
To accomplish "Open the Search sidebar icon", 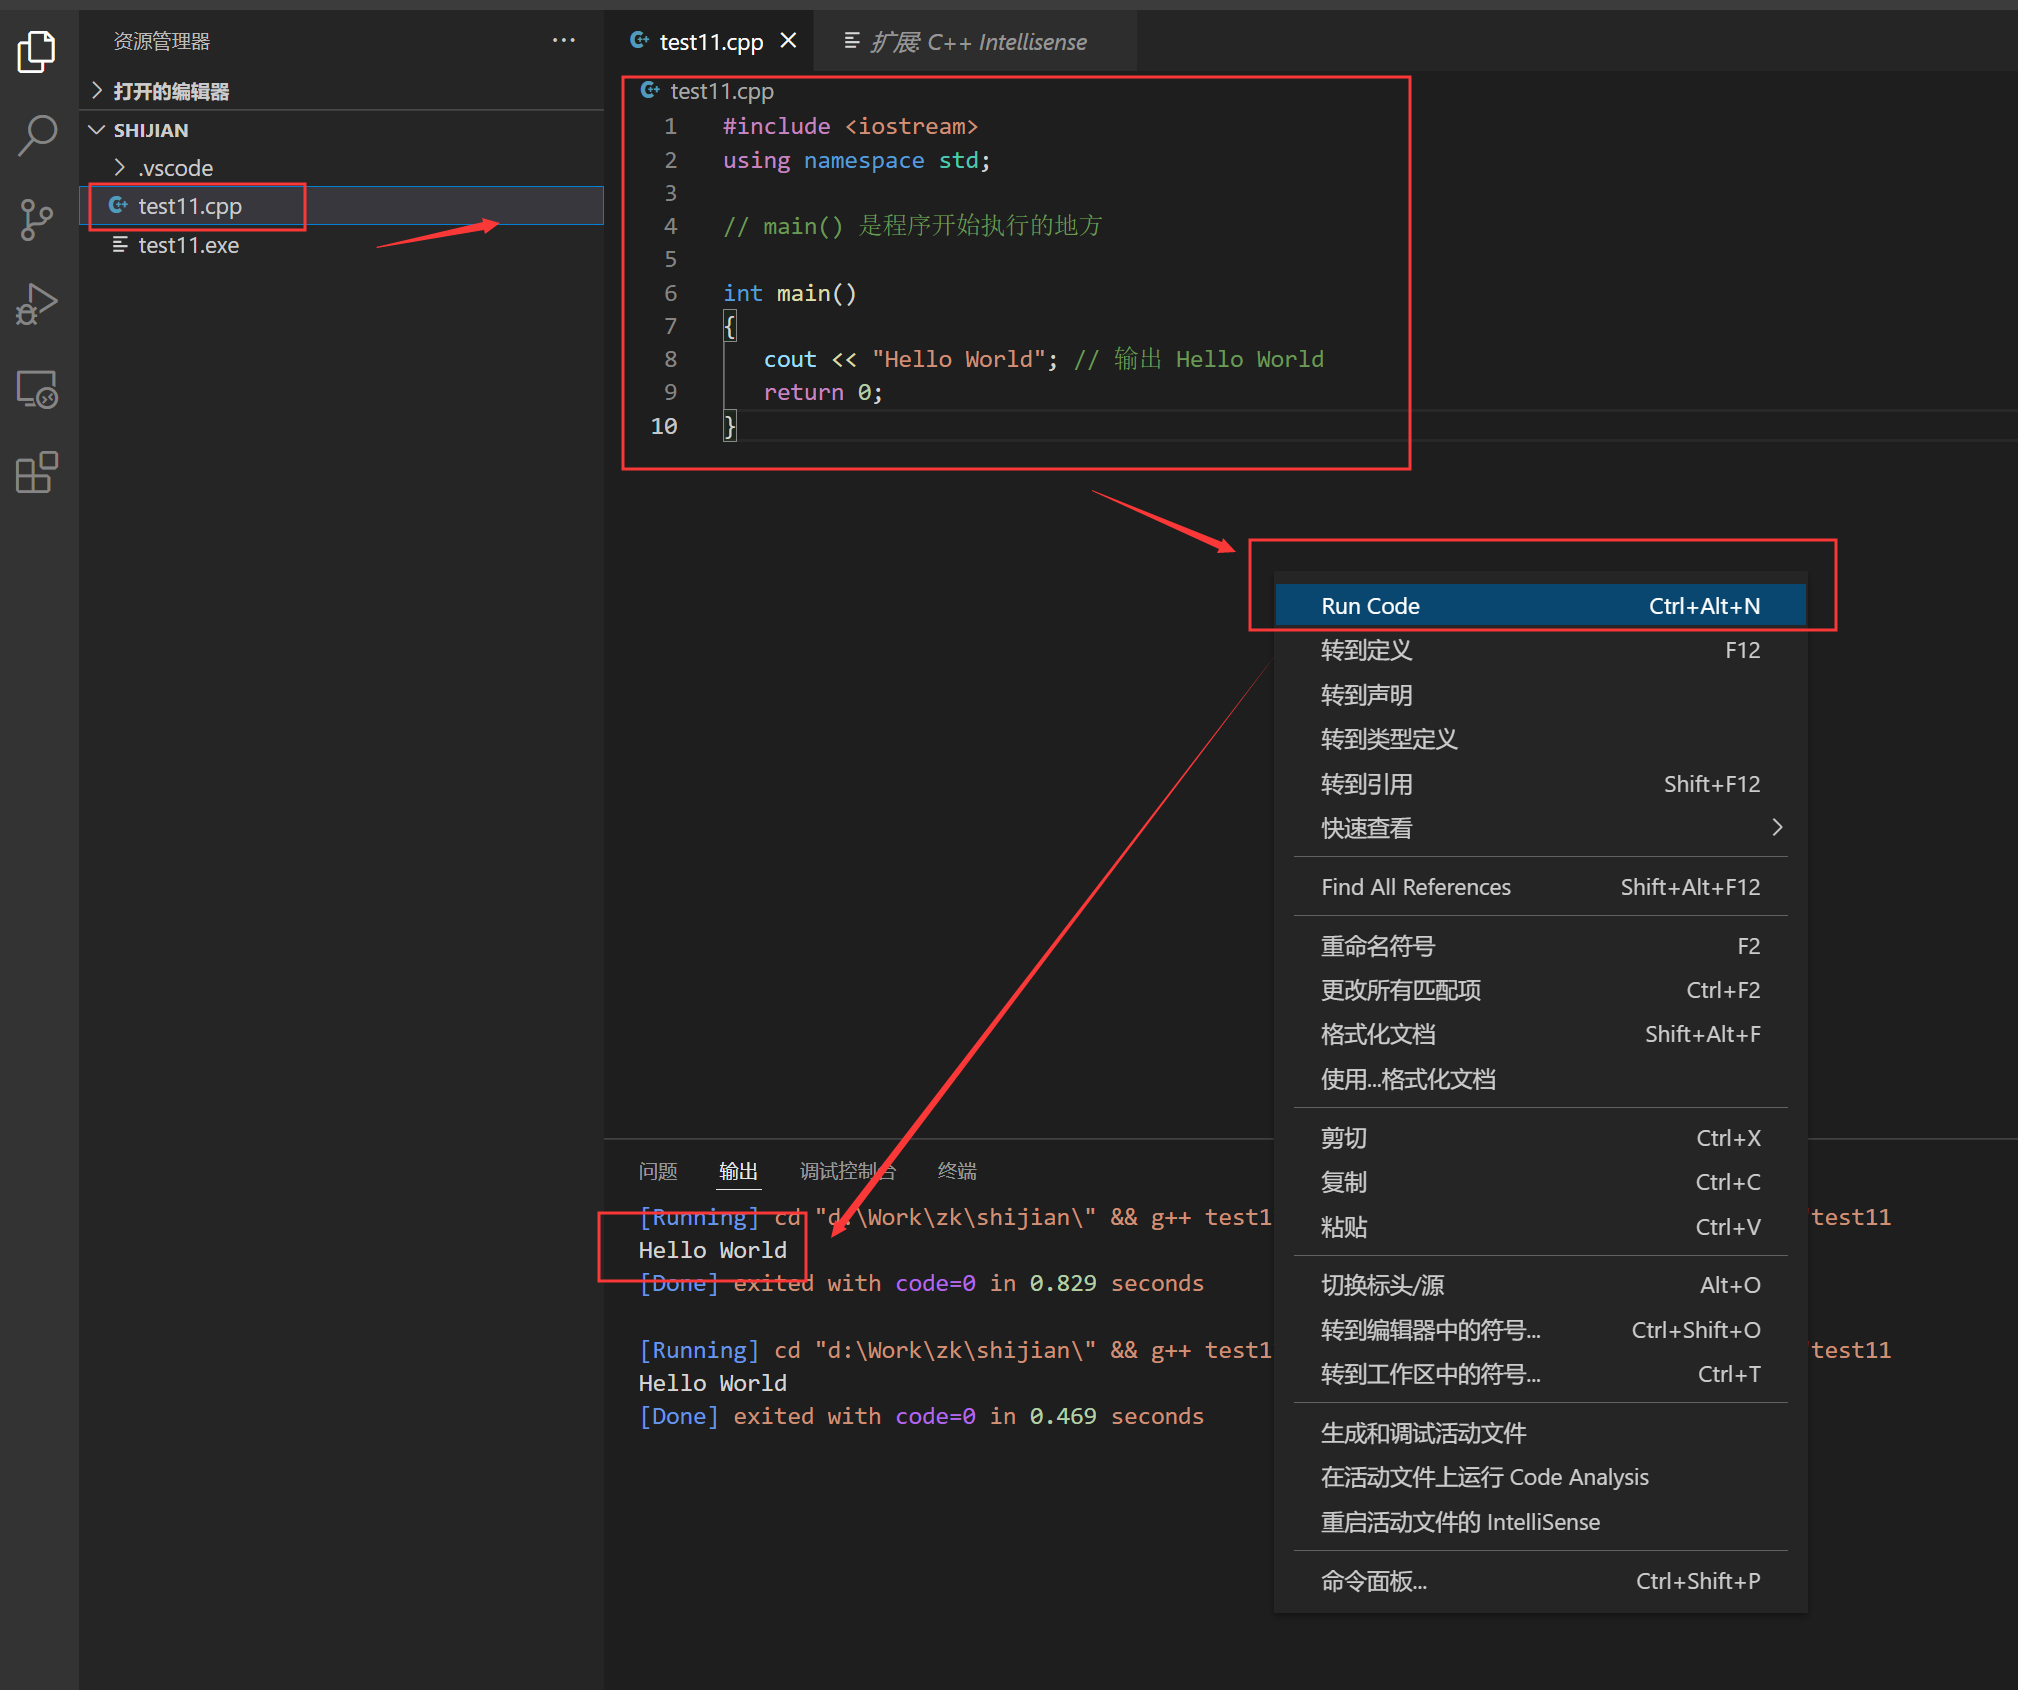I will [x=37, y=135].
